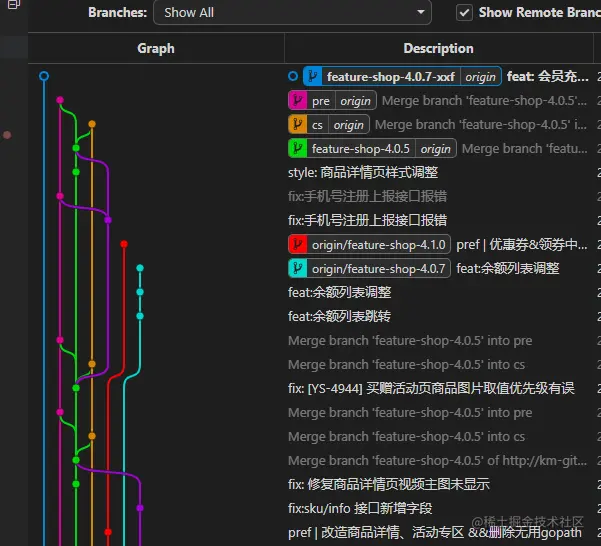Click the origin tag next to feature-shop-4.0.7-xxf
This screenshot has width=601, height=546.
pos(481,77)
